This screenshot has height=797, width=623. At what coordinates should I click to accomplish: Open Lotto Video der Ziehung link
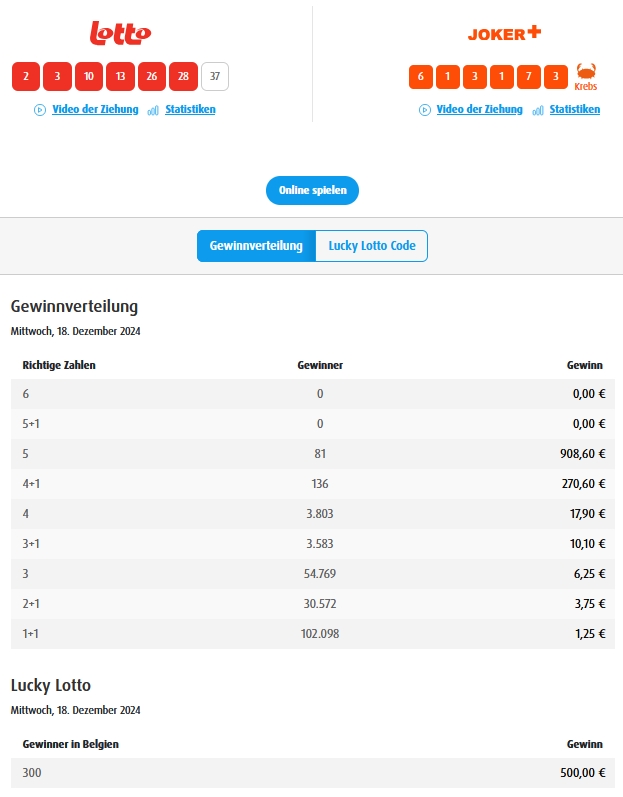click(95, 109)
